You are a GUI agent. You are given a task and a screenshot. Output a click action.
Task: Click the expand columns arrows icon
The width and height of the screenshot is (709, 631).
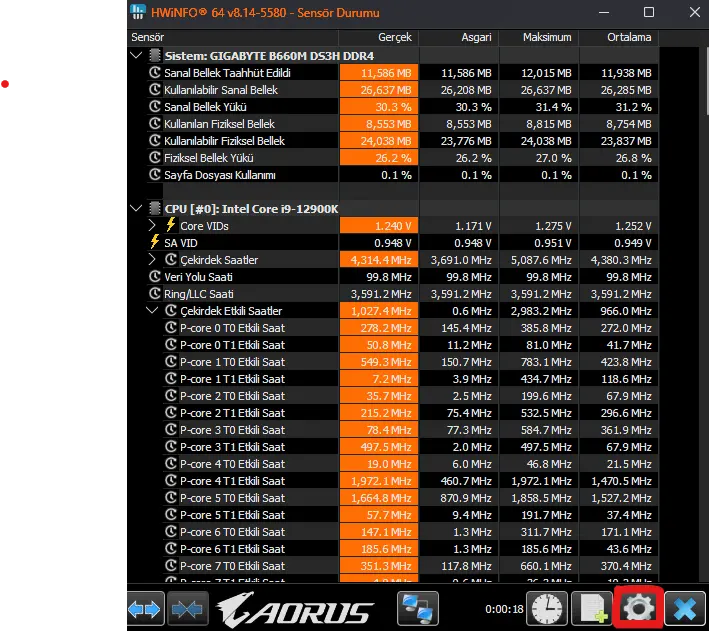(146, 608)
